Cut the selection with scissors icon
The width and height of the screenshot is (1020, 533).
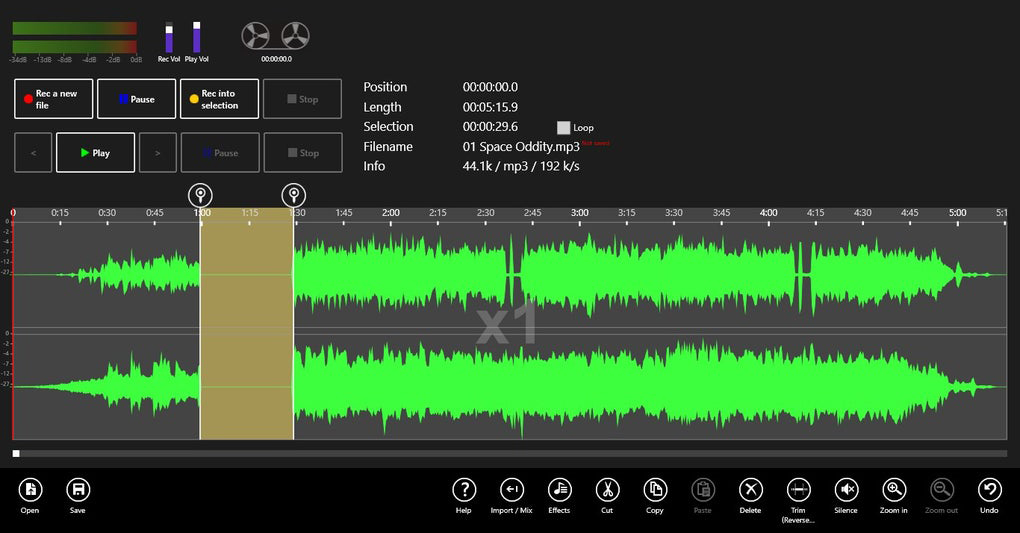[607, 489]
